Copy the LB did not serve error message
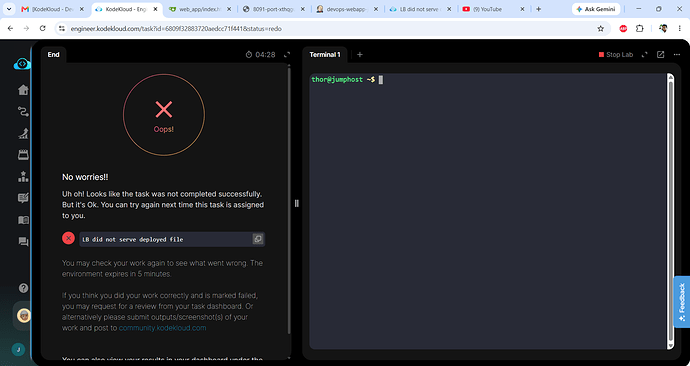 [258, 239]
